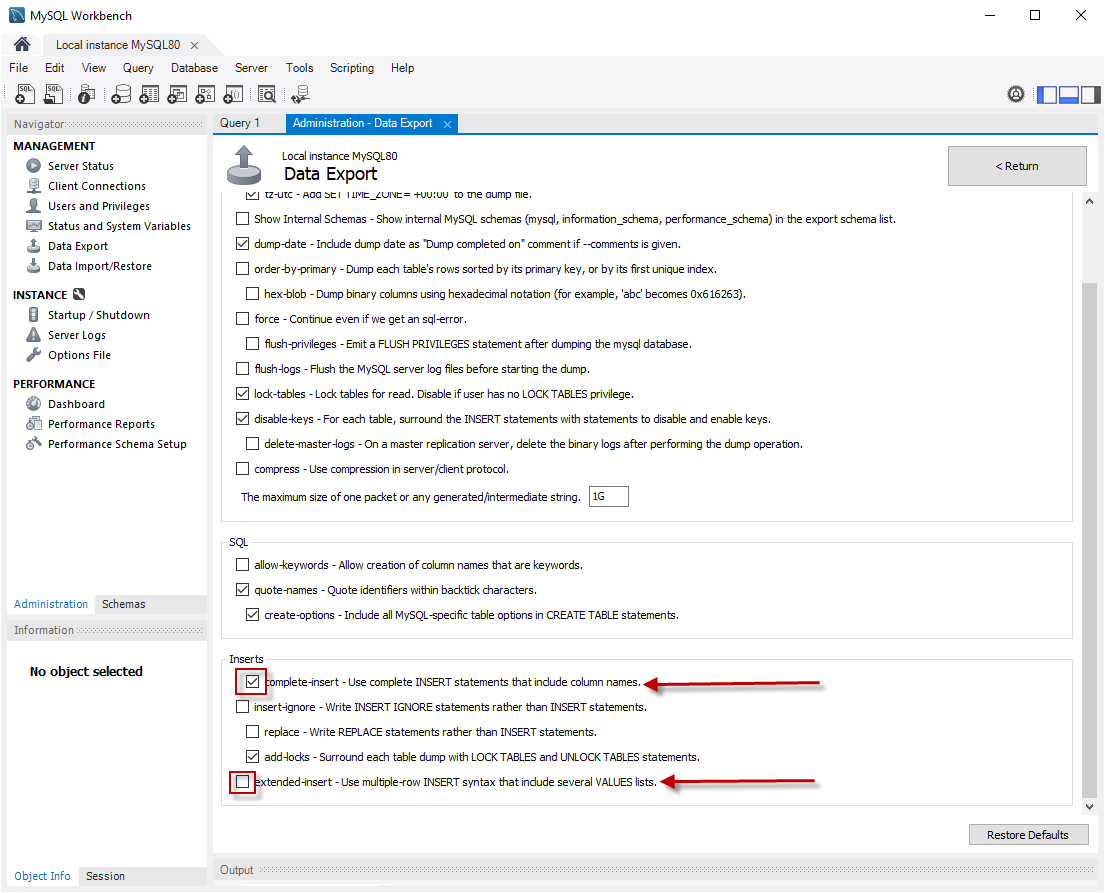This screenshot has height=893, width=1105.
Task: Open the Scripting menu
Action: pyautogui.click(x=352, y=68)
